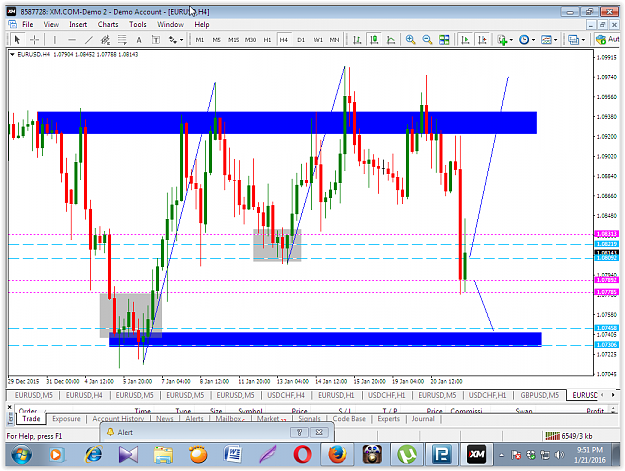Pick the Draw Vertical Line tool
The width and height of the screenshot is (625, 471).
pyautogui.click(x=55, y=39)
